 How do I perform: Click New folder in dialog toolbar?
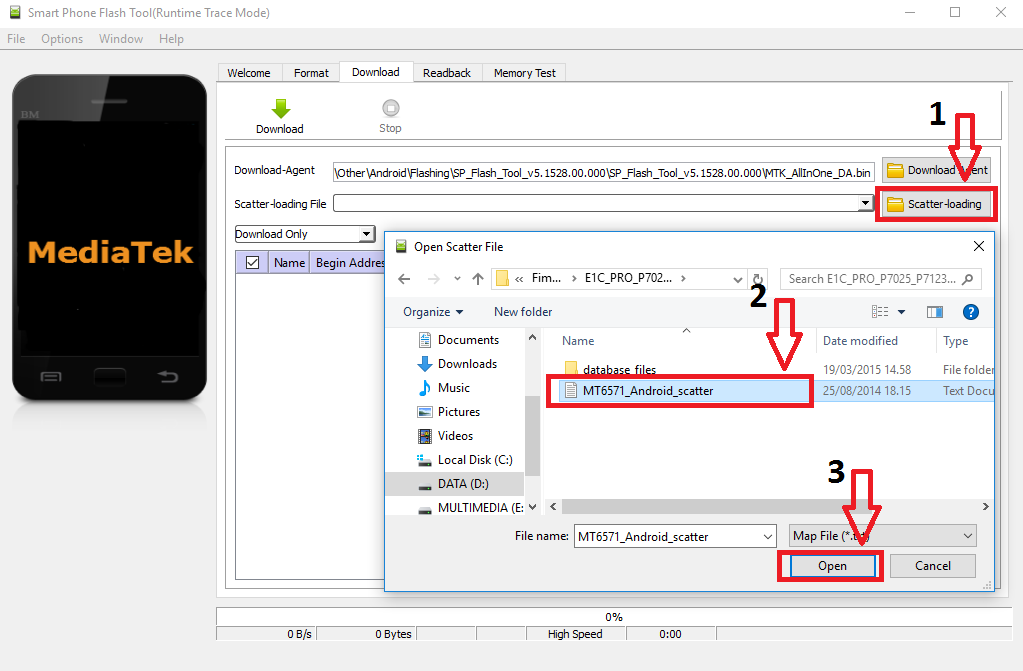[523, 312]
